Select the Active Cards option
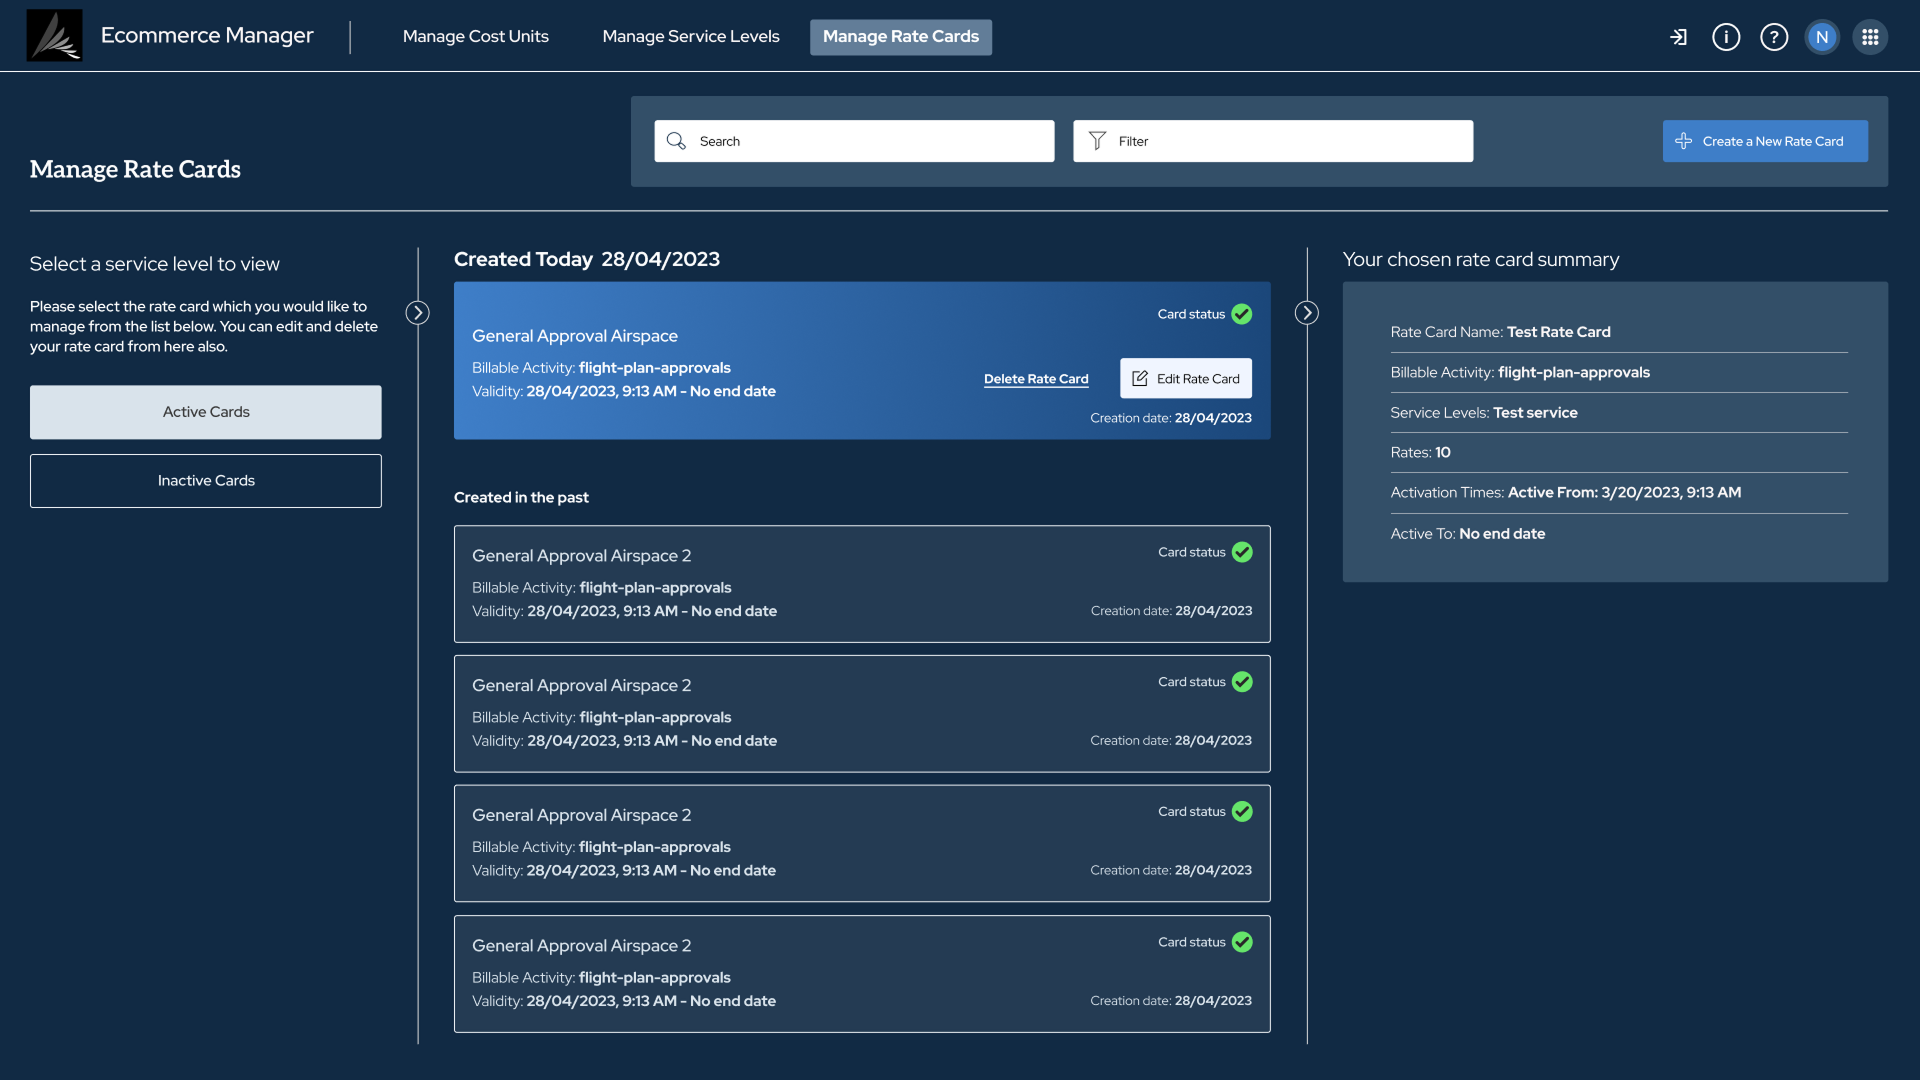The image size is (1920, 1080). [x=205, y=412]
